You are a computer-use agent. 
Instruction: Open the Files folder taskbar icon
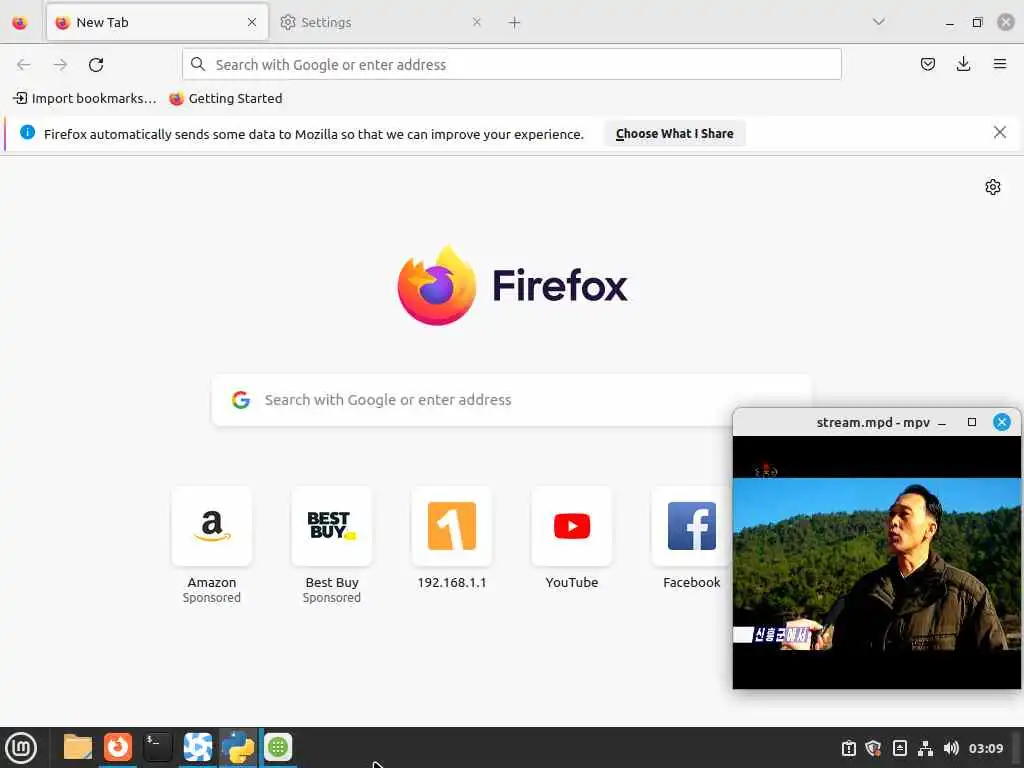(x=78, y=747)
